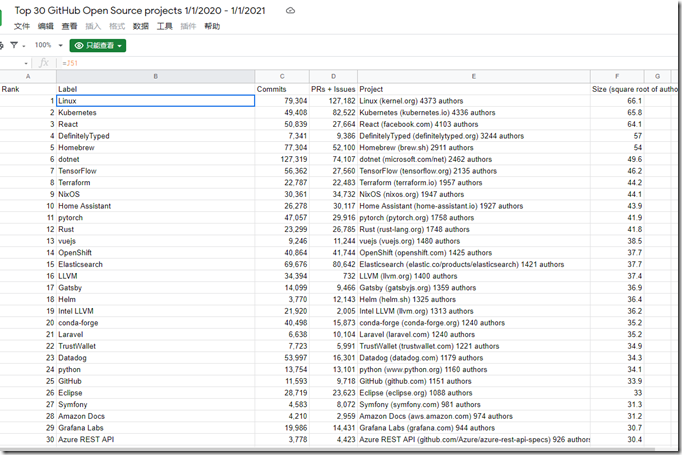Open the 编辑 menu

pos(46,26)
